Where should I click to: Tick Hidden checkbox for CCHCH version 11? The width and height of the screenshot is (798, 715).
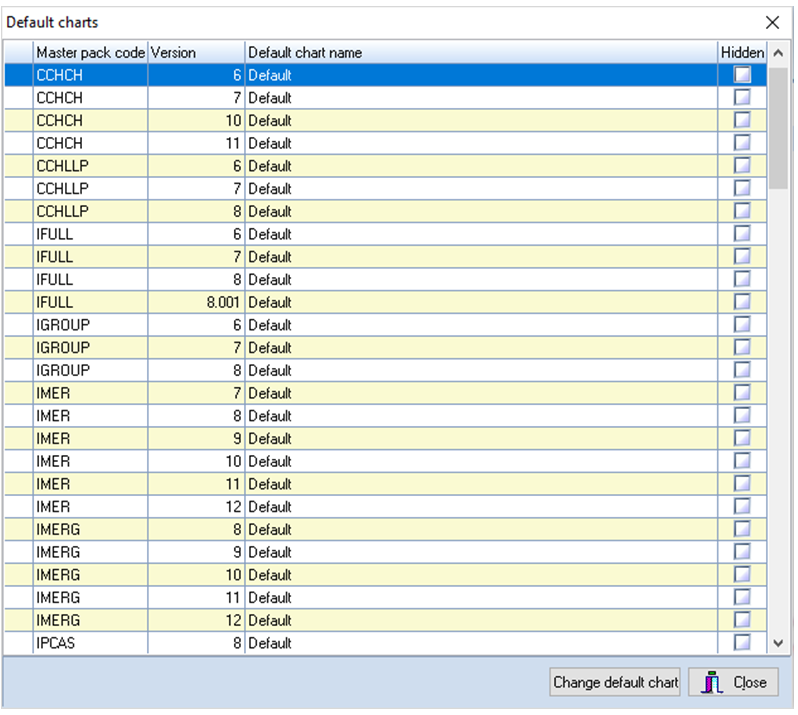(x=742, y=143)
